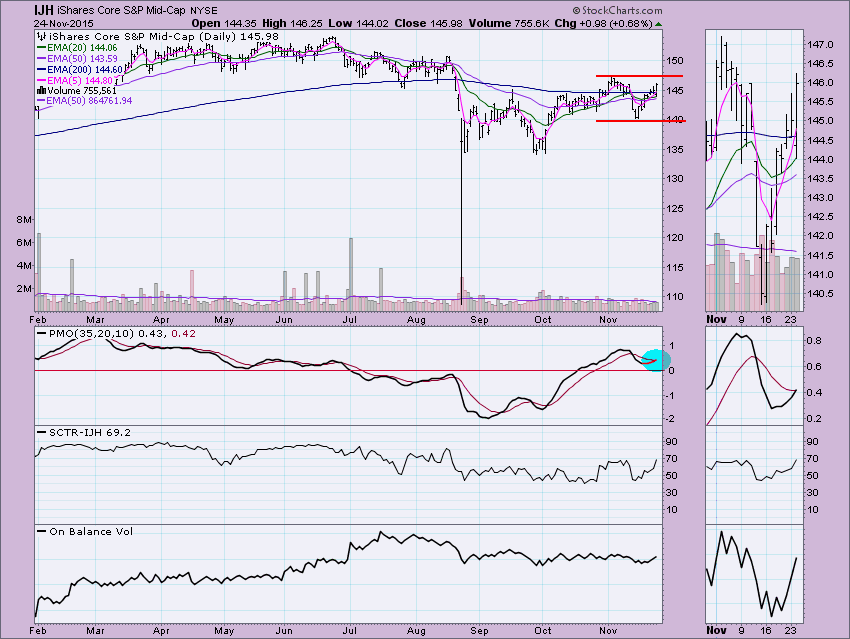
Task: Click the 120 price axis label
Action: pyautogui.click(x=675, y=238)
